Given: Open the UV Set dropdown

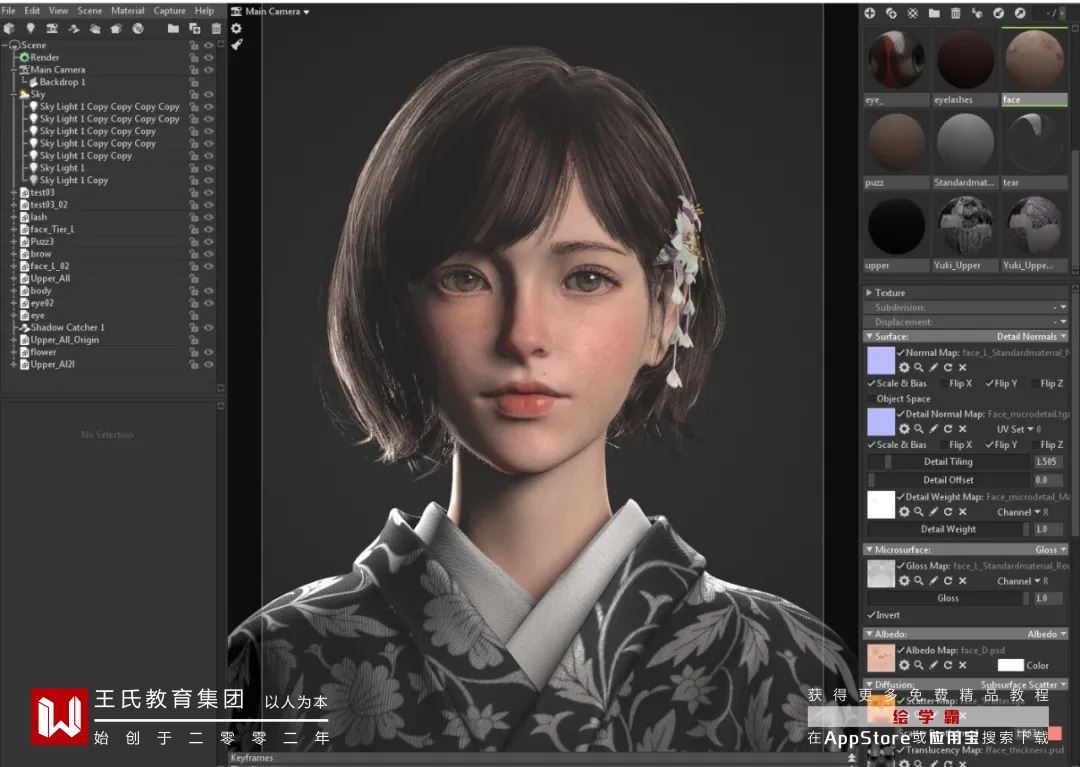Looking at the screenshot, I should point(1017,429).
